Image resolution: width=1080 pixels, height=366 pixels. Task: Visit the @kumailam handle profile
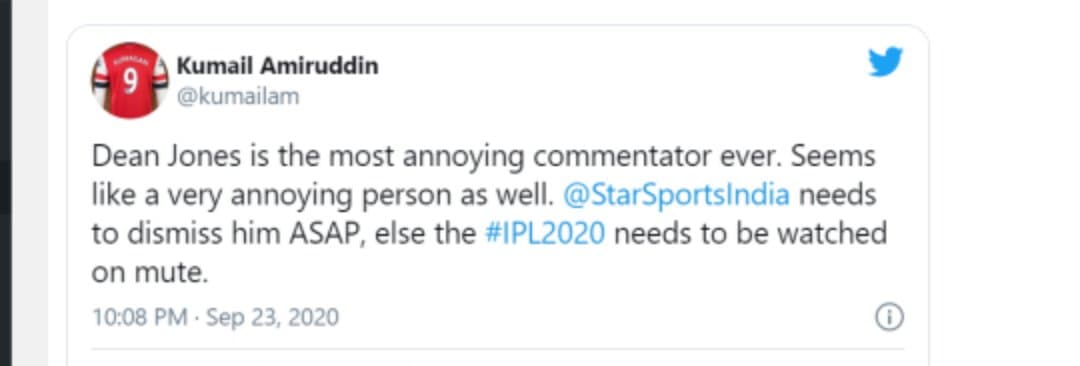(238, 96)
